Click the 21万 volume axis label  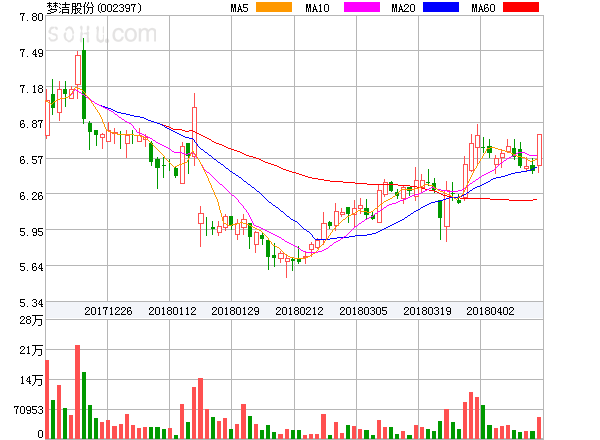pos(31,350)
